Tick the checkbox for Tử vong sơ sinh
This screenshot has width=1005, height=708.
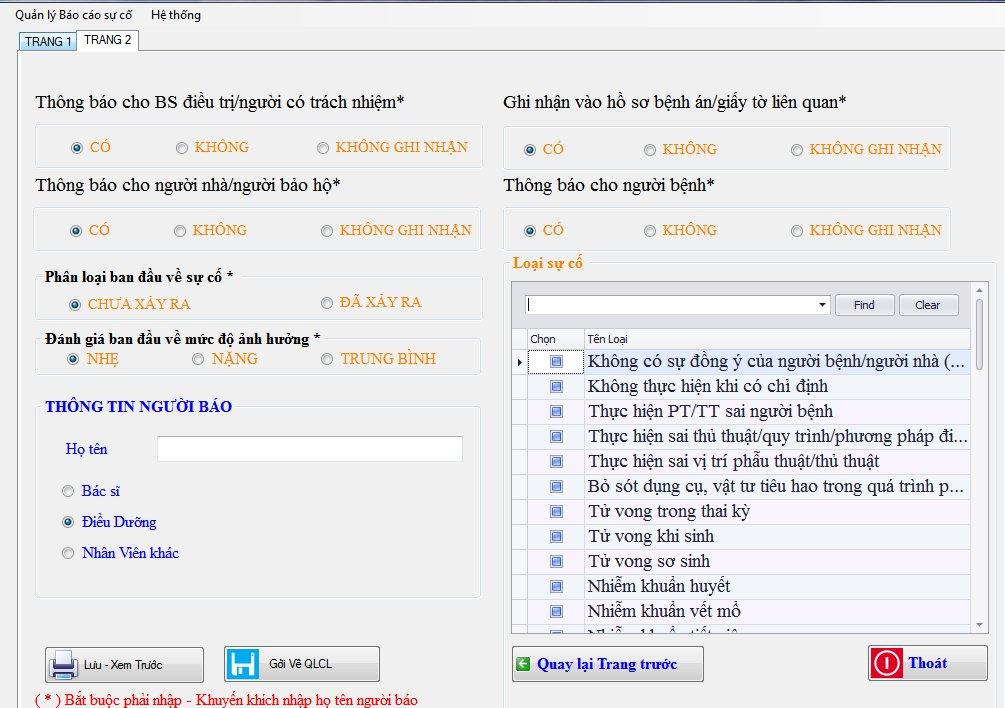[x=556, y=561]
